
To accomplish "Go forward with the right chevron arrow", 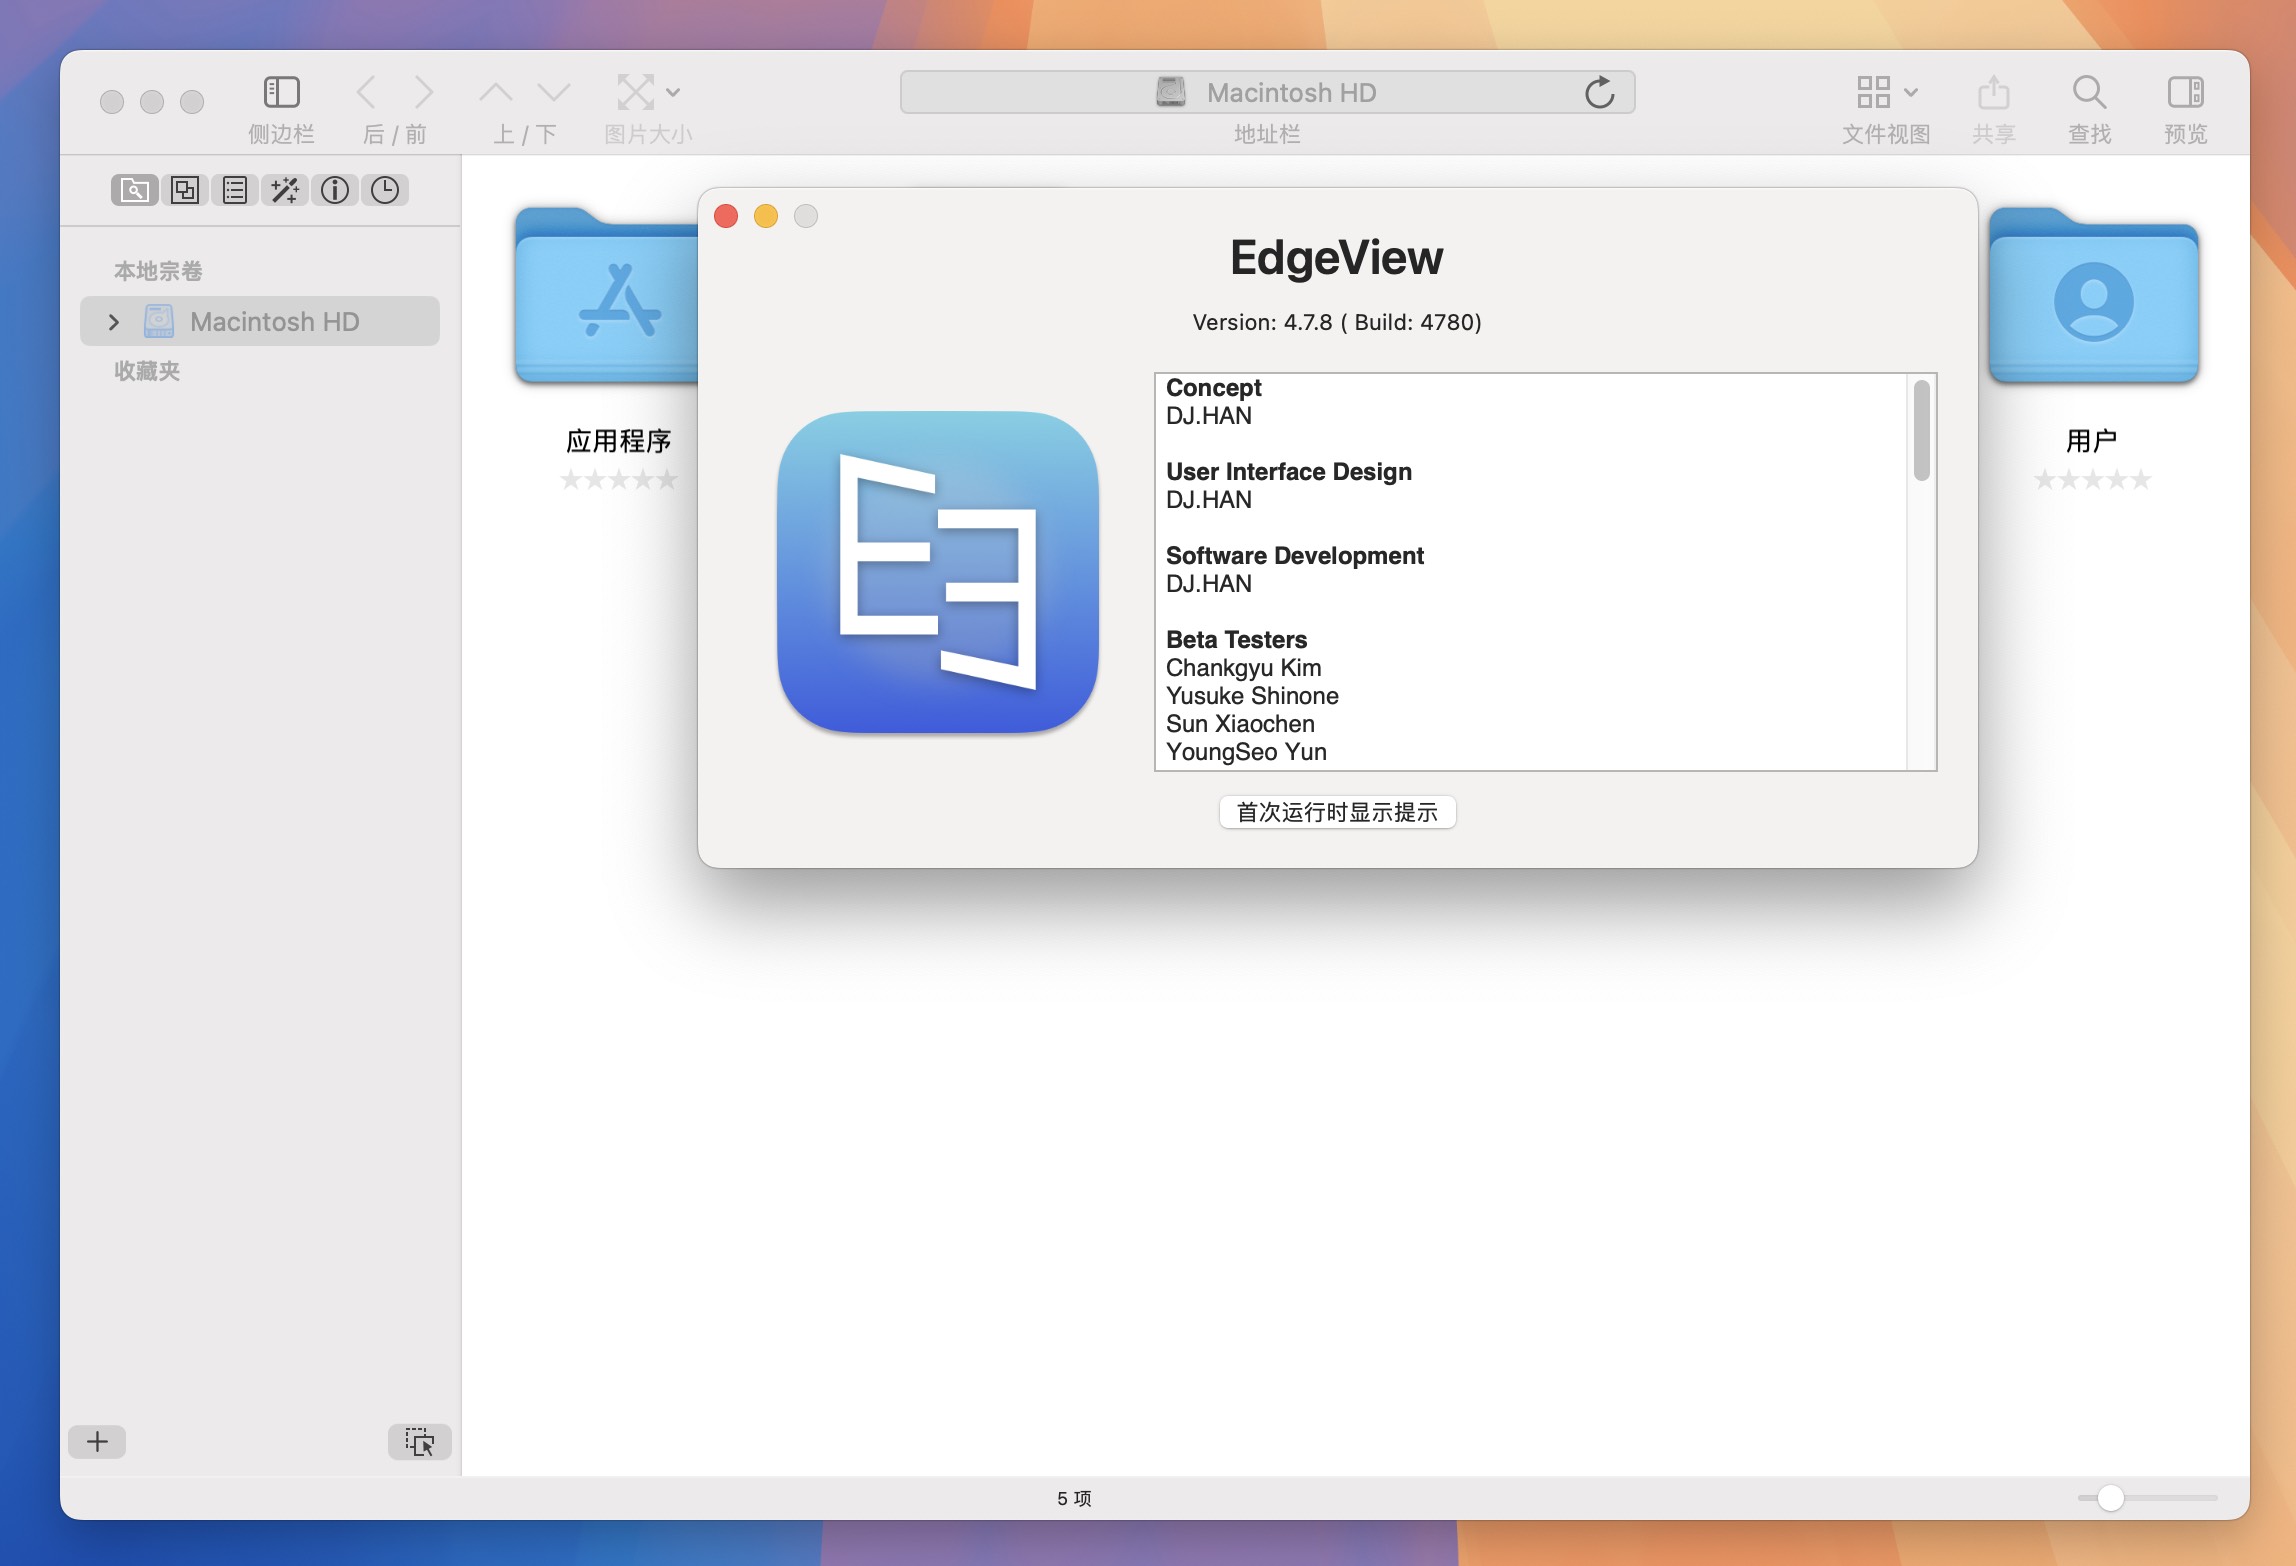I will 424,92.
